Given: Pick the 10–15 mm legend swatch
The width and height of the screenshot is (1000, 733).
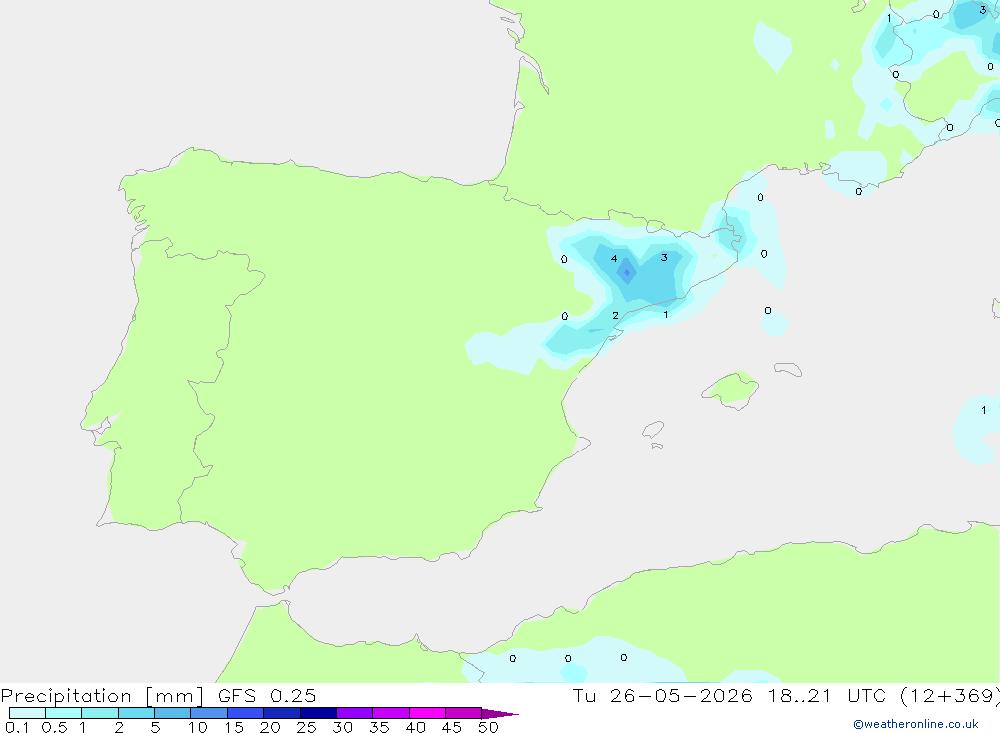Looking at the screenshot, I should (x=209, y=713).
